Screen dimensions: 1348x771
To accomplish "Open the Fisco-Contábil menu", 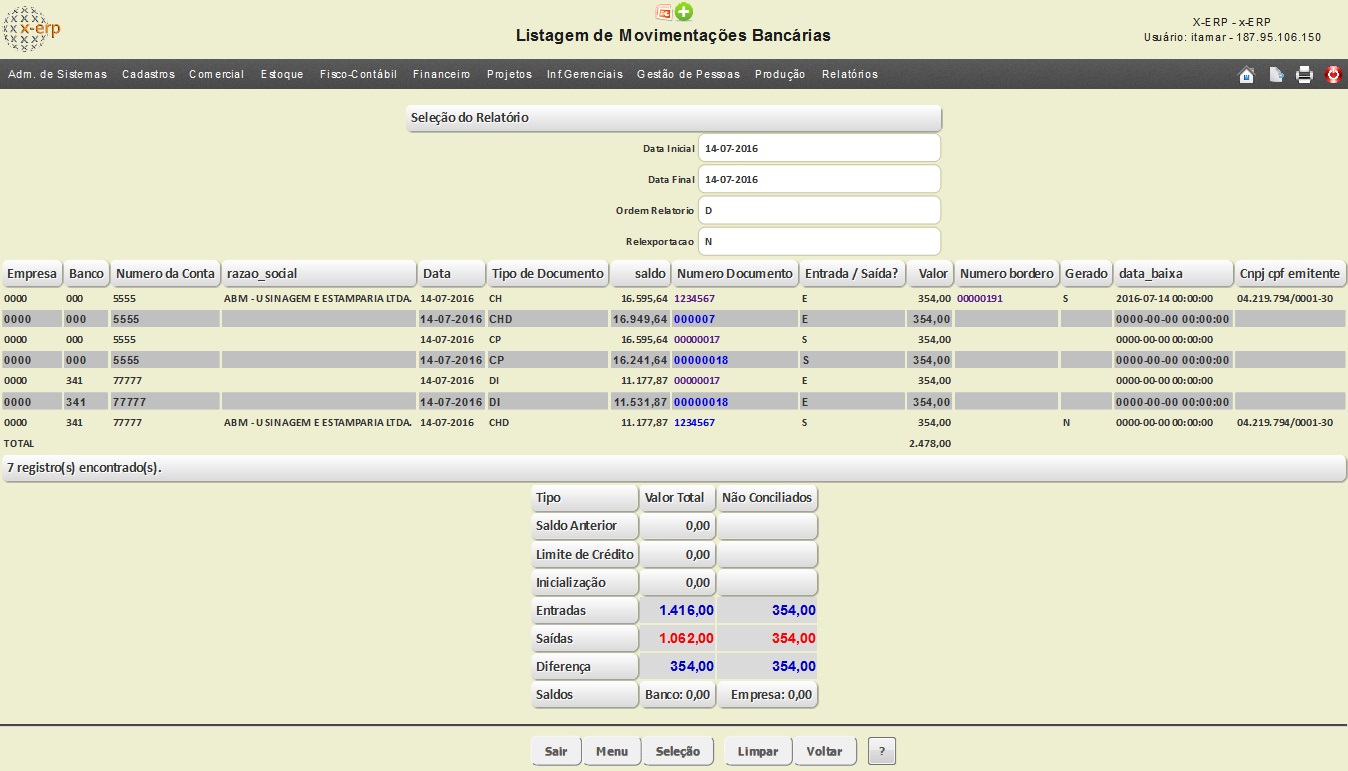I will tap(358, 74).
